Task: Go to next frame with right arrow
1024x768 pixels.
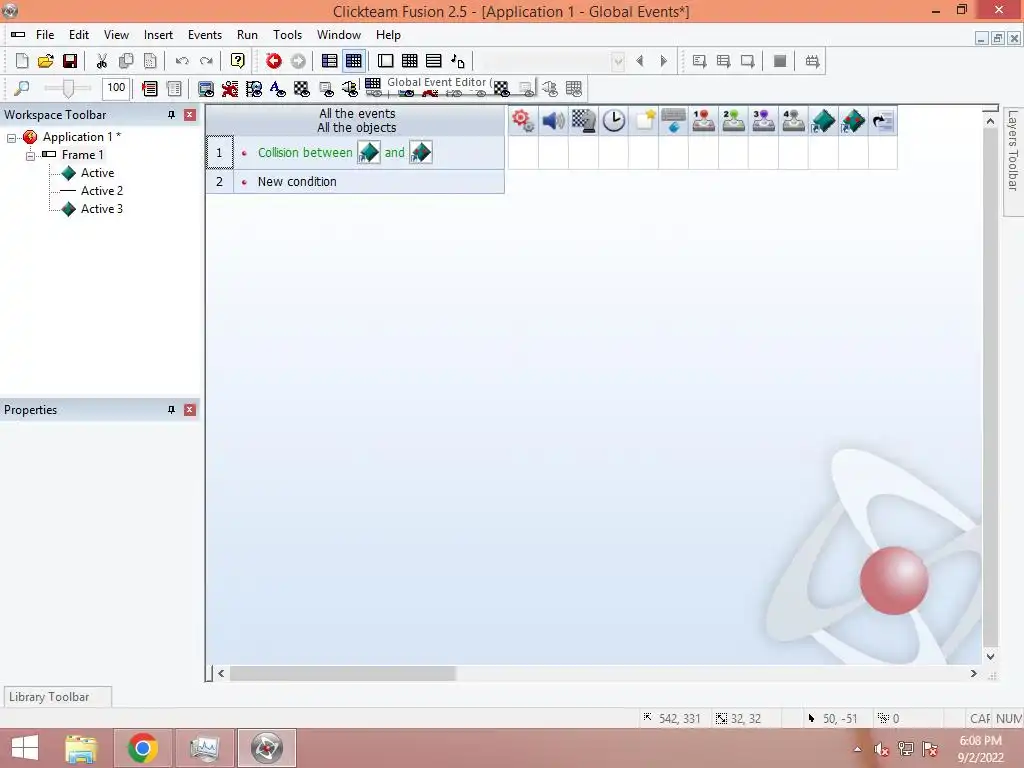Action: 664,61
